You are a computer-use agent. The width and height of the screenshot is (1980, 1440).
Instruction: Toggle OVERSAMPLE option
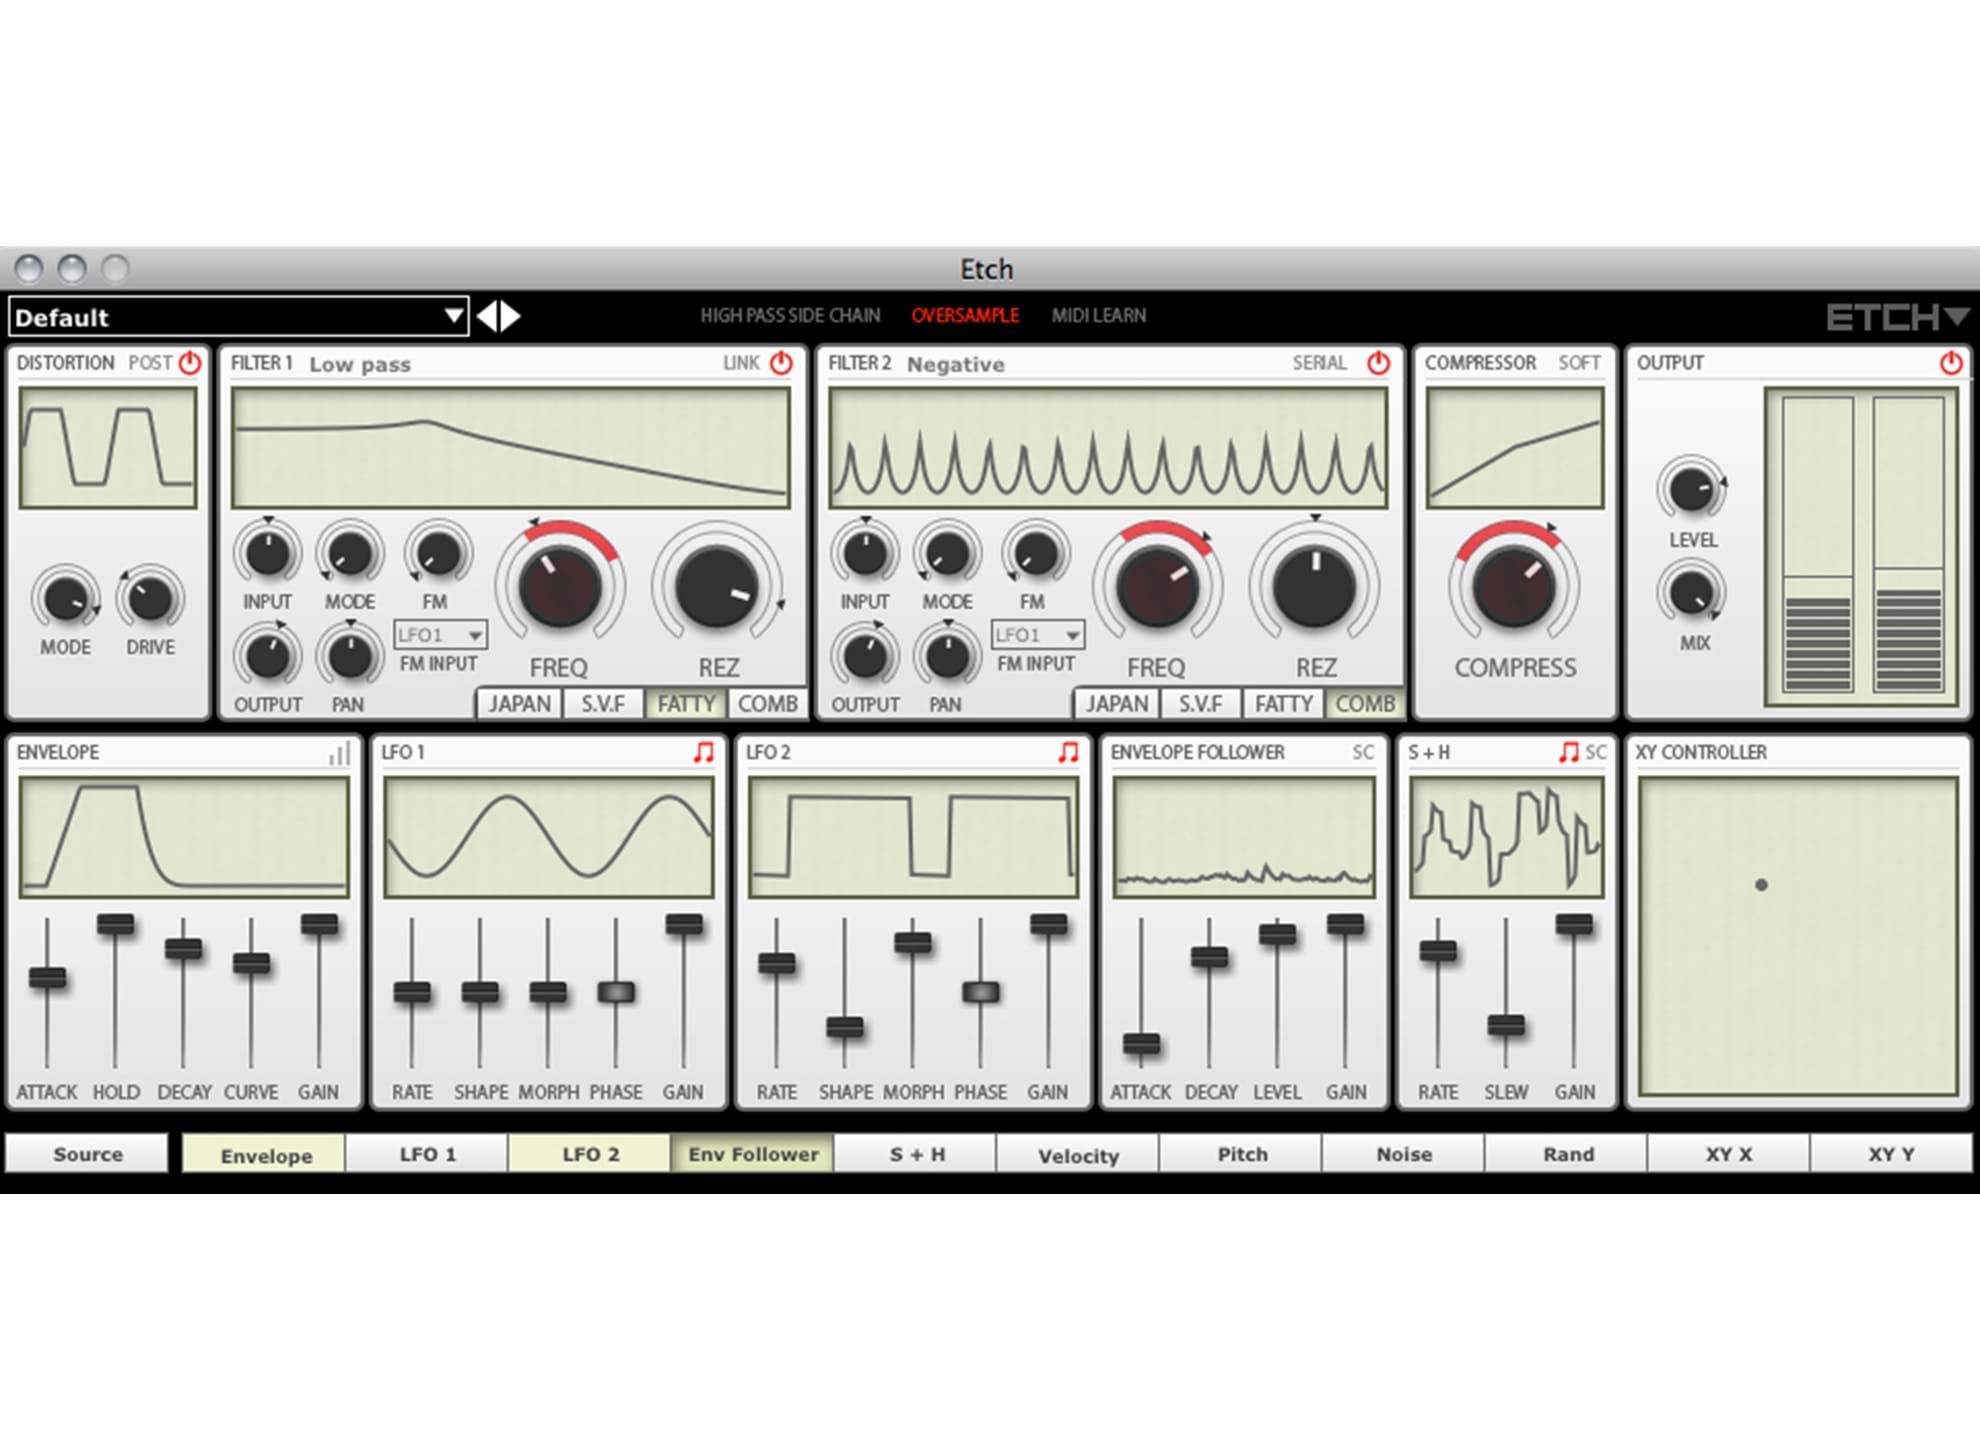pyautogui.click(x=965, y=316)
